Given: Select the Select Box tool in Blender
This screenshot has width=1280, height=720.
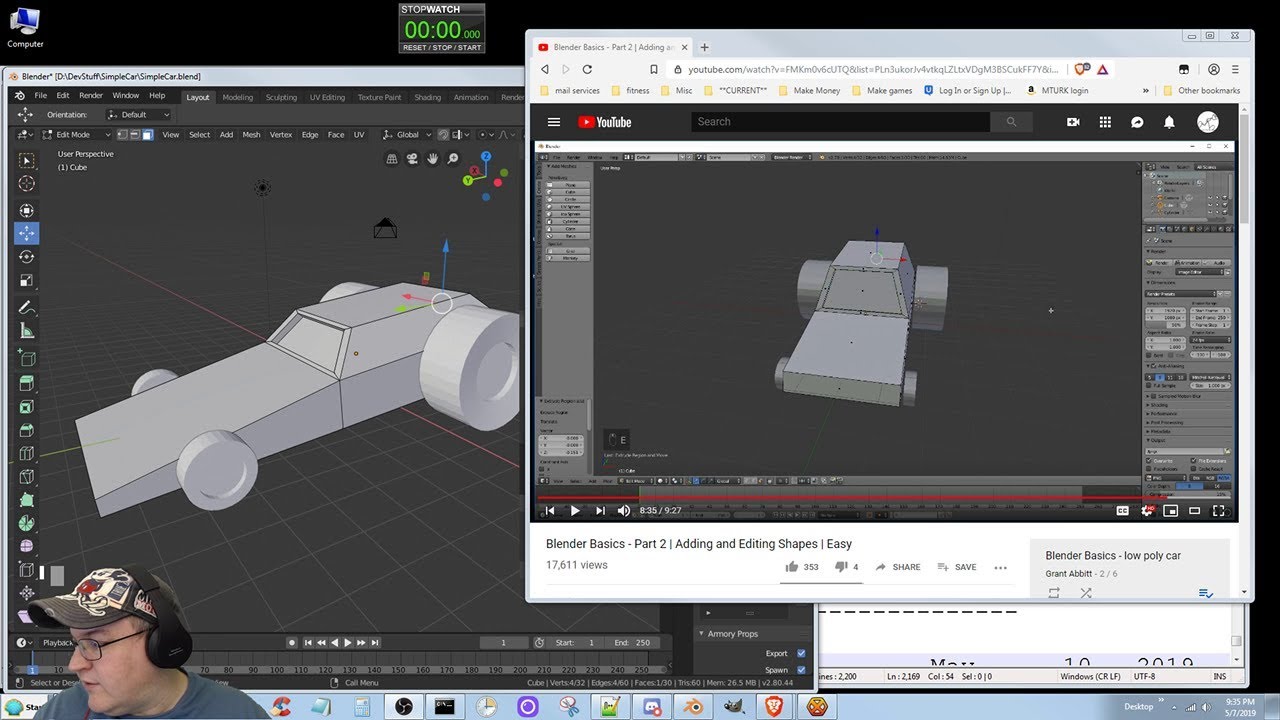Looking at the screenshot, I should [x=26, y=160].
